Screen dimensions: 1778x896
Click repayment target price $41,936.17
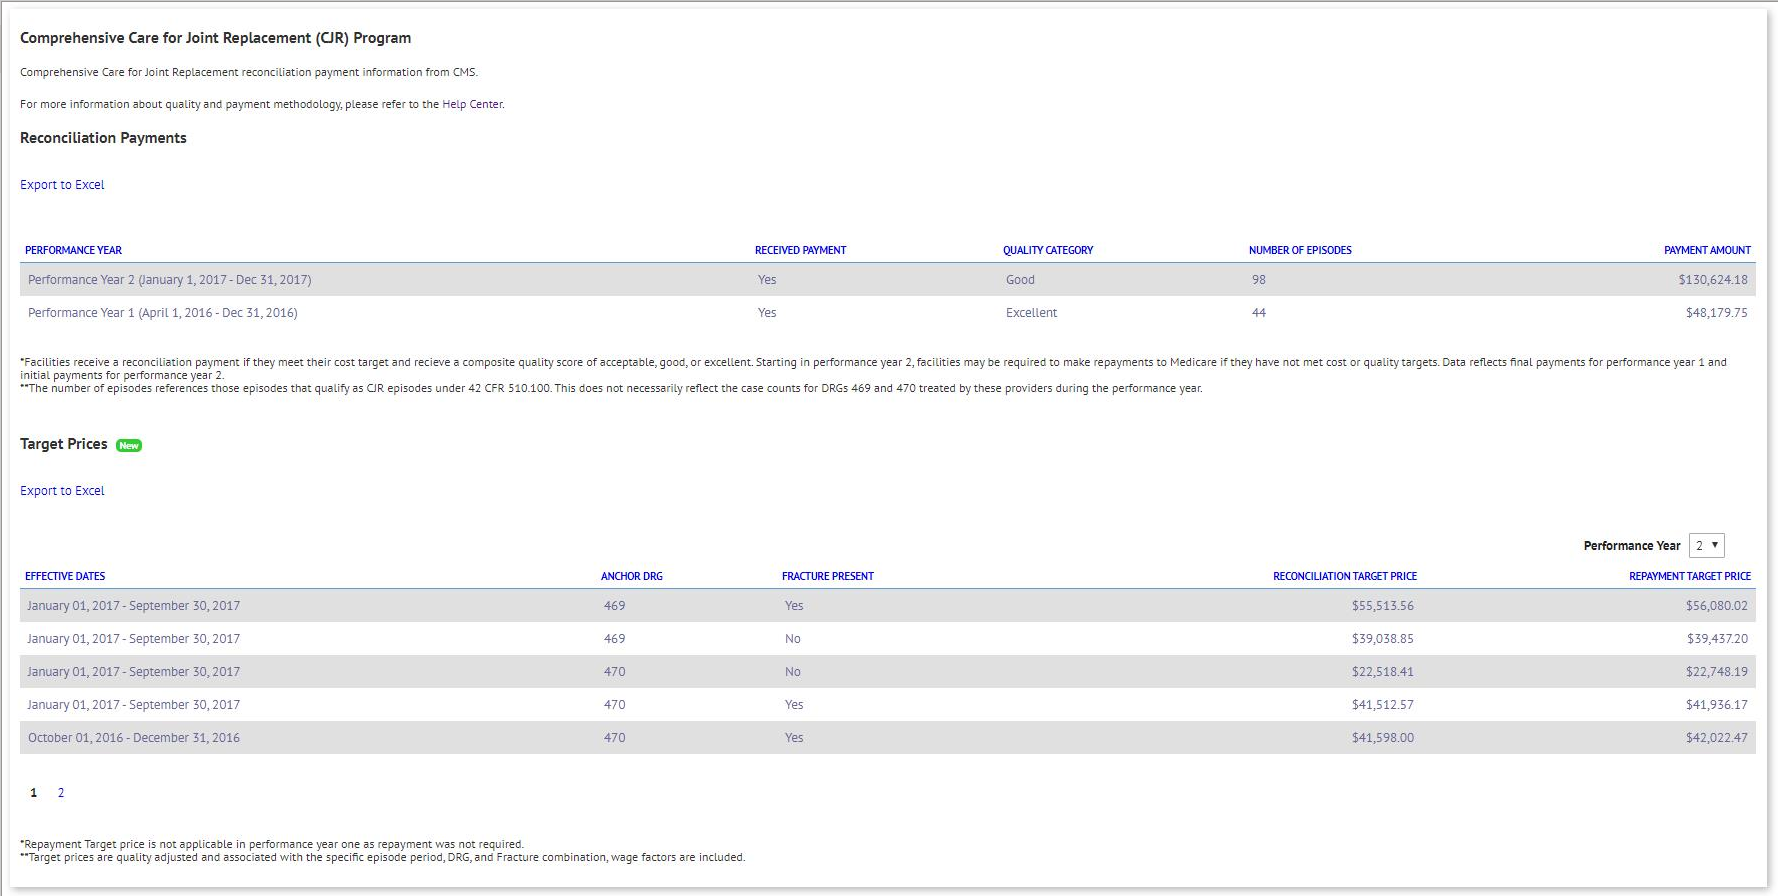(1717, 705)
